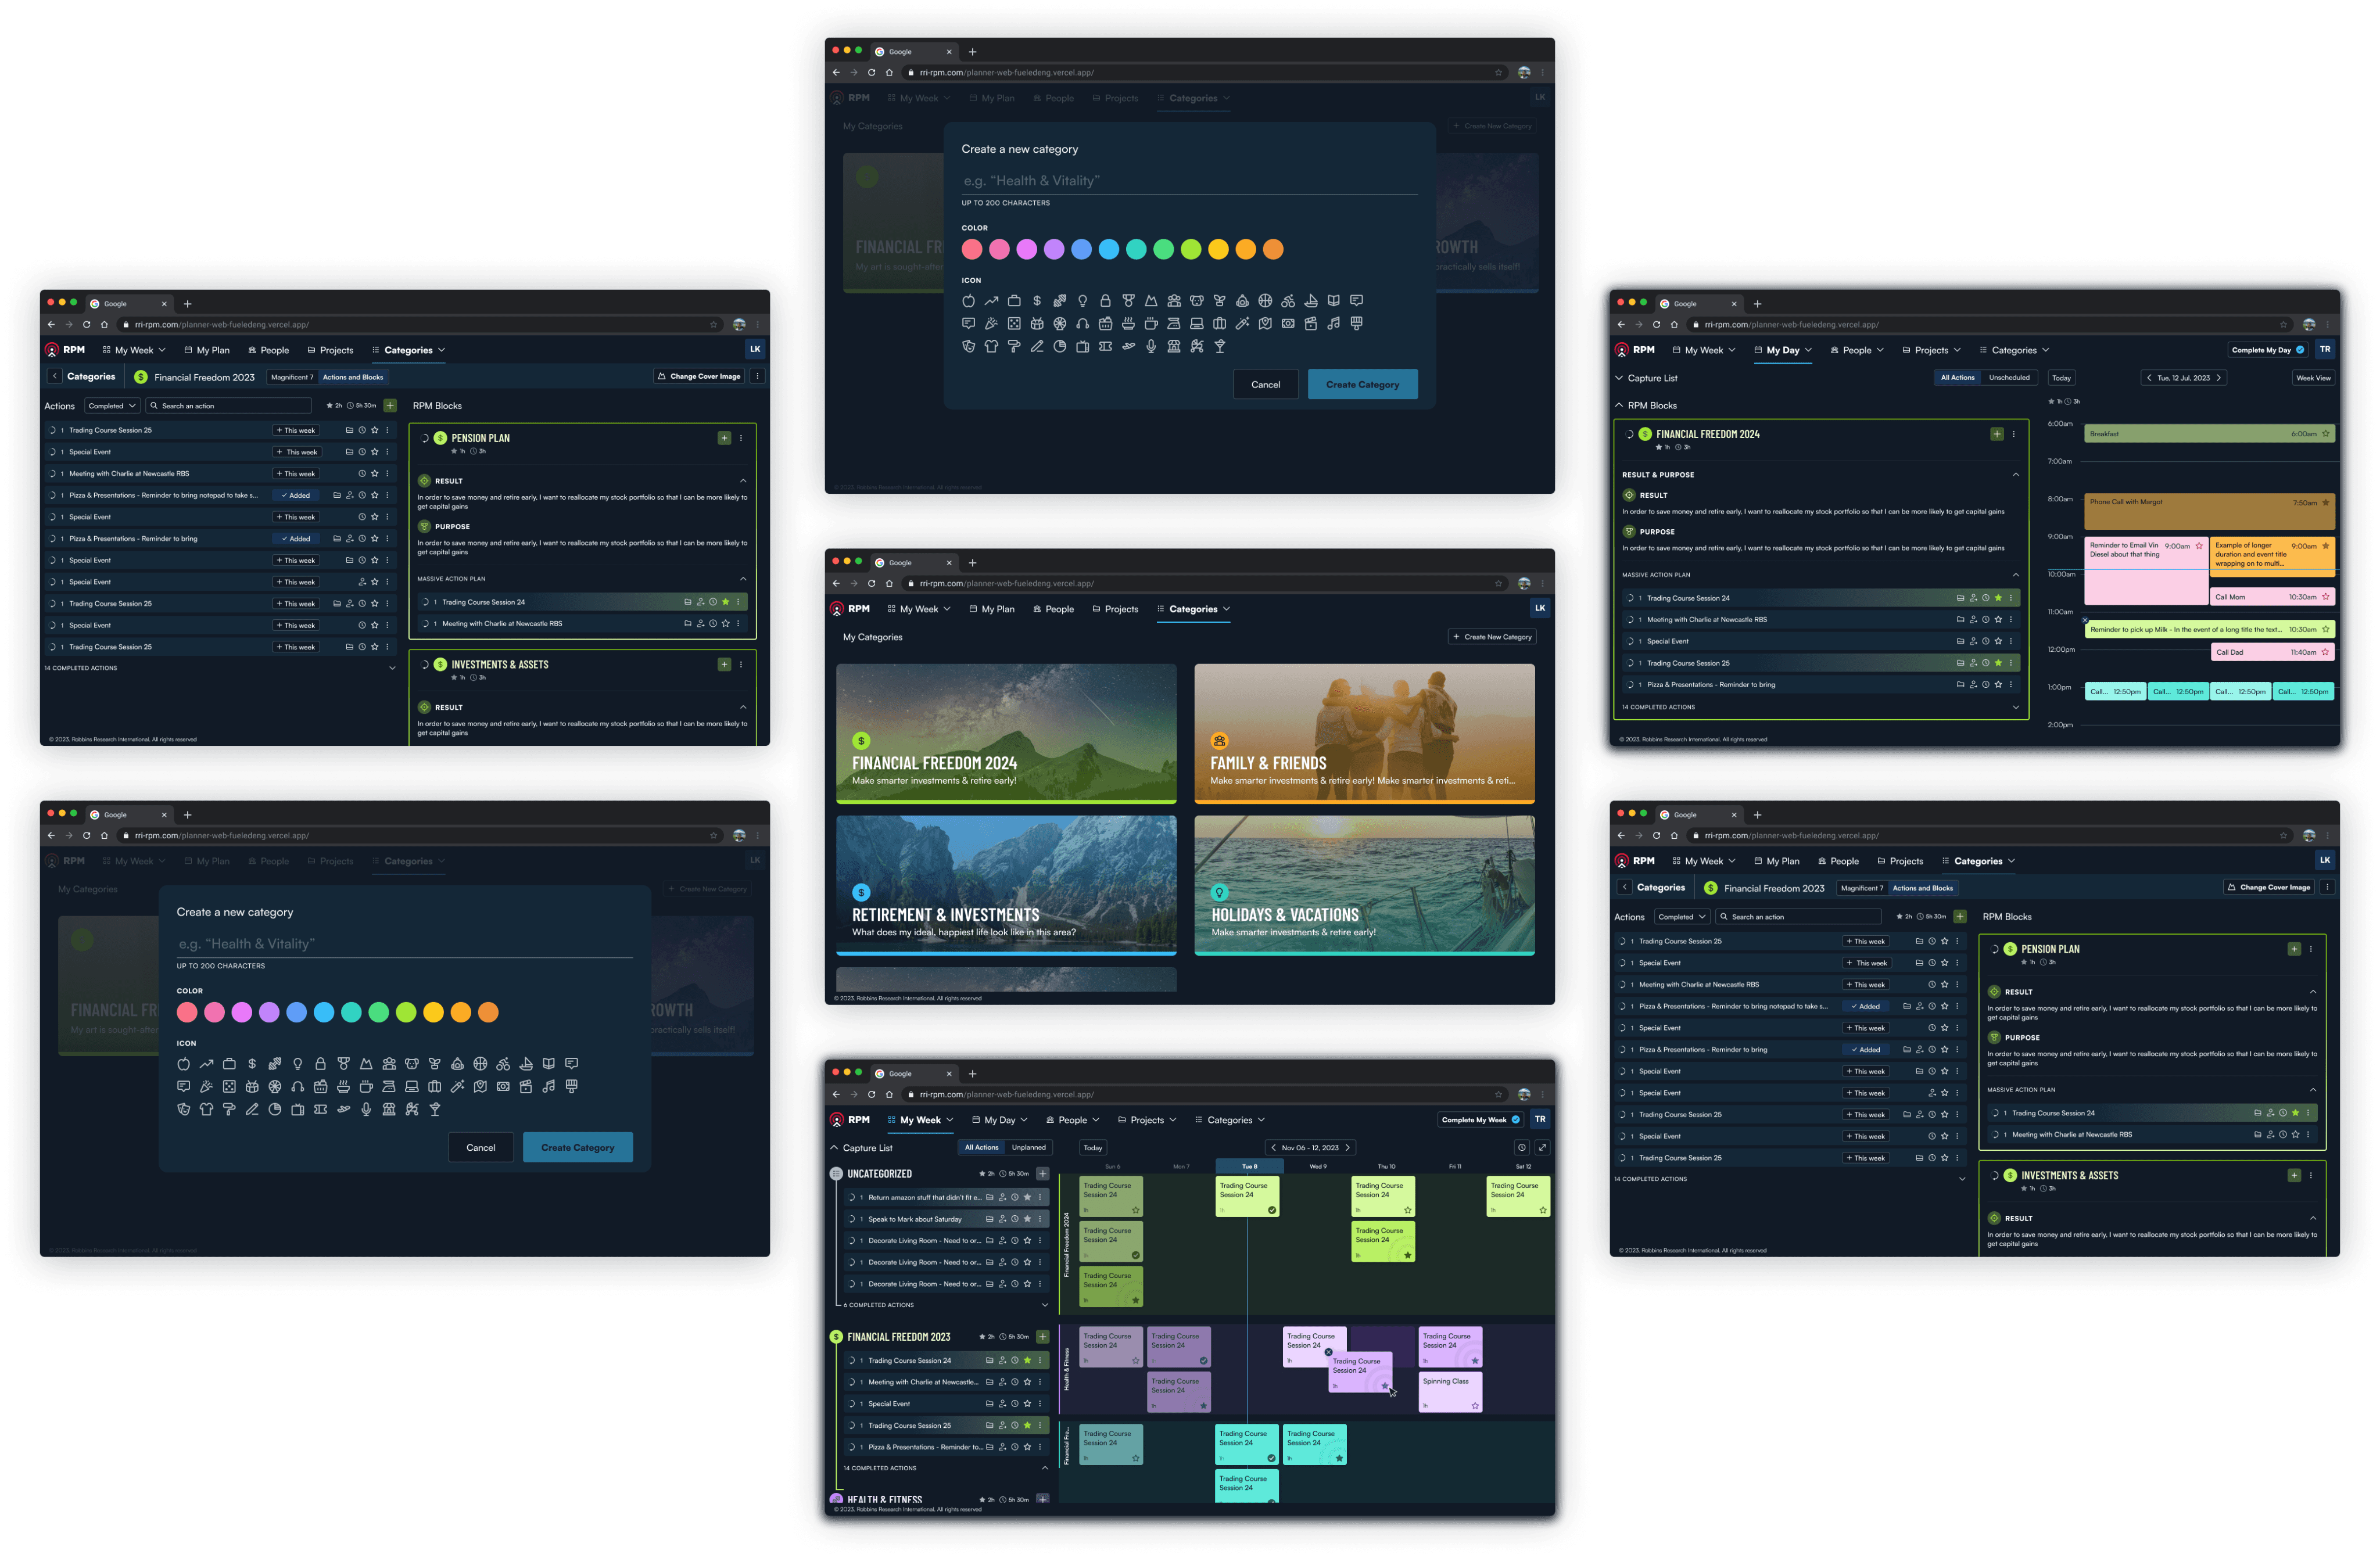Star the Breakfast event
Image resolution: width=2380 pixels, height=1558 pixels.
coord(2325,434)
